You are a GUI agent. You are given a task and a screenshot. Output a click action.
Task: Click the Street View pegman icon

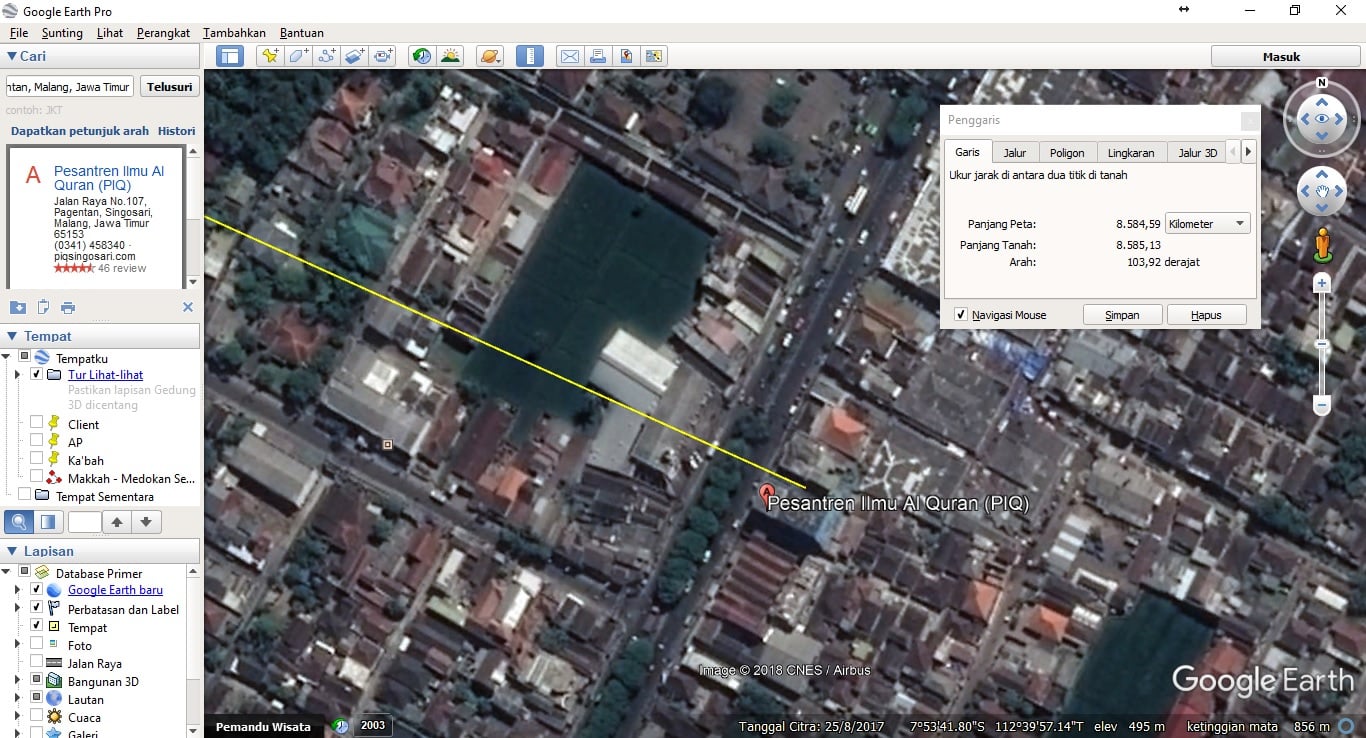tap(1322, 243)
